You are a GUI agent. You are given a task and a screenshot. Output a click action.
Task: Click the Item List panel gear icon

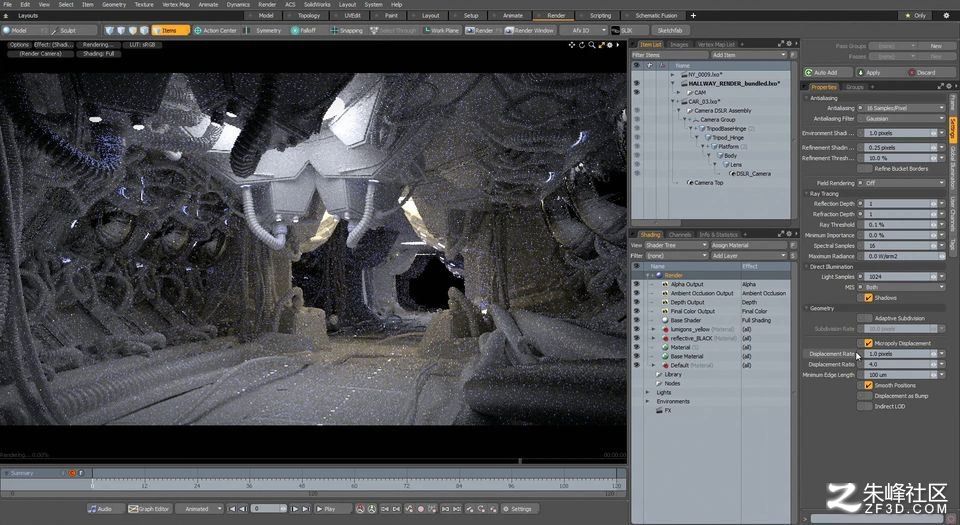[789, 43]
